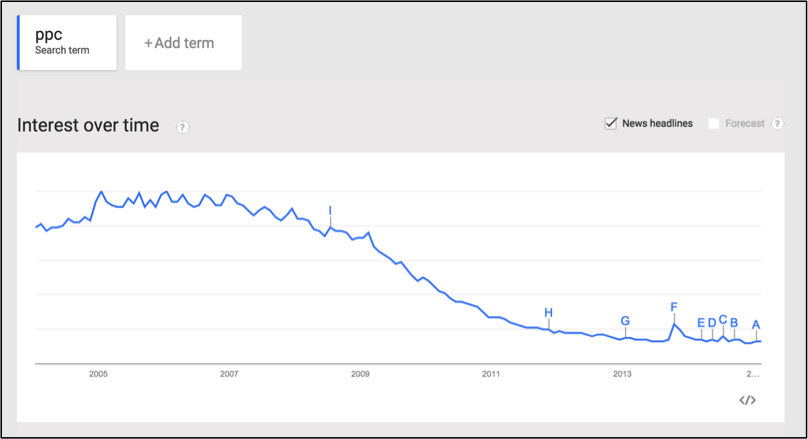
Task: Click the 2013 axis label
Action: pyautogui.click(x=622, y=374)
